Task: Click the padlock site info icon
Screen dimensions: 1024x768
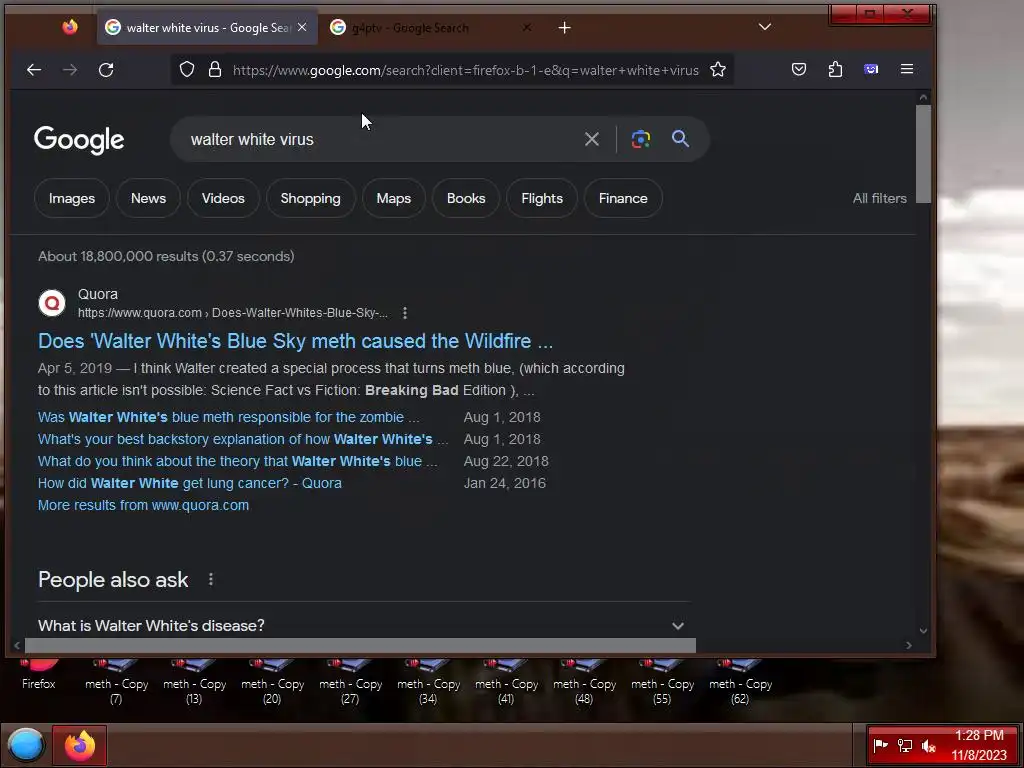Action: (214, 69)
